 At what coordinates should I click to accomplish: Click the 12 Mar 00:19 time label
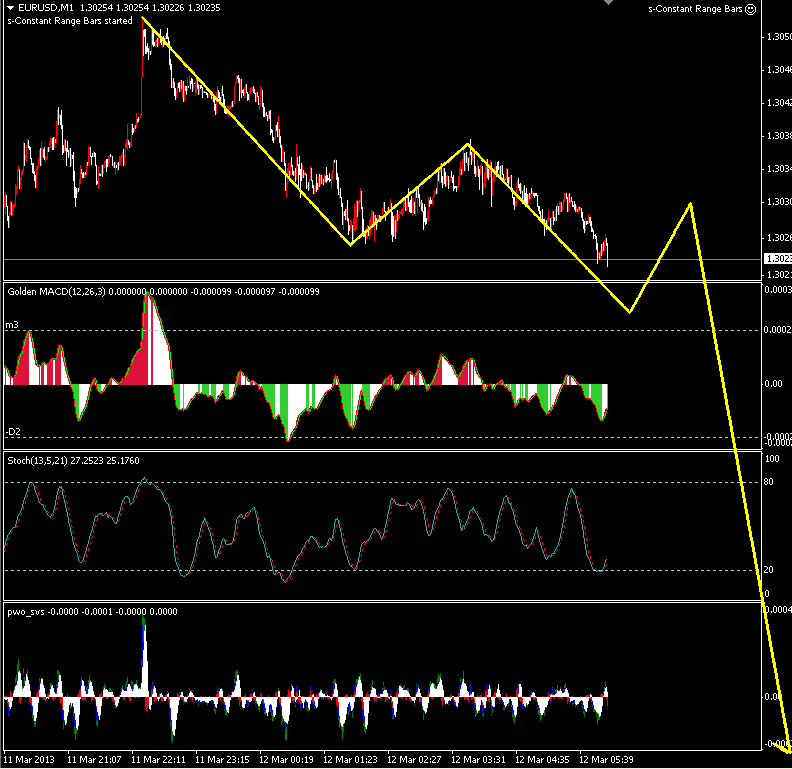pos(286,759)
